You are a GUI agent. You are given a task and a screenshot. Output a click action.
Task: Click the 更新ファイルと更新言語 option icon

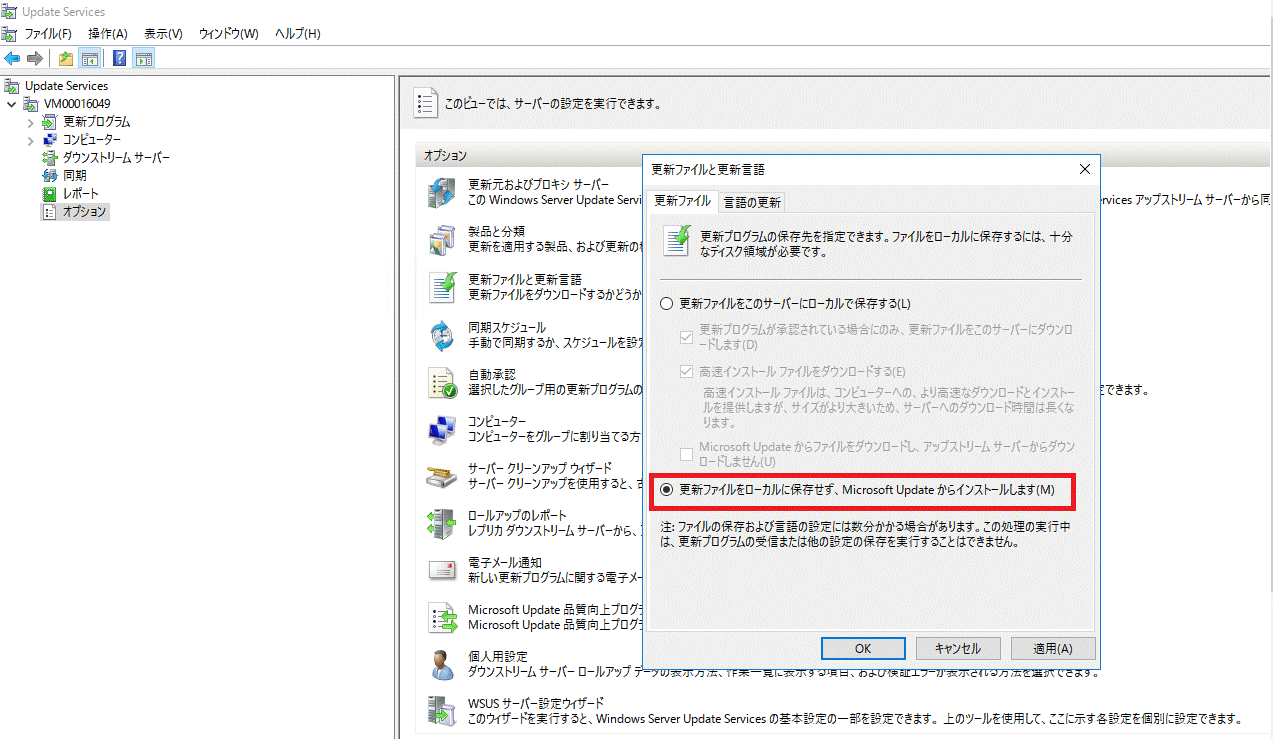(442, 287)
